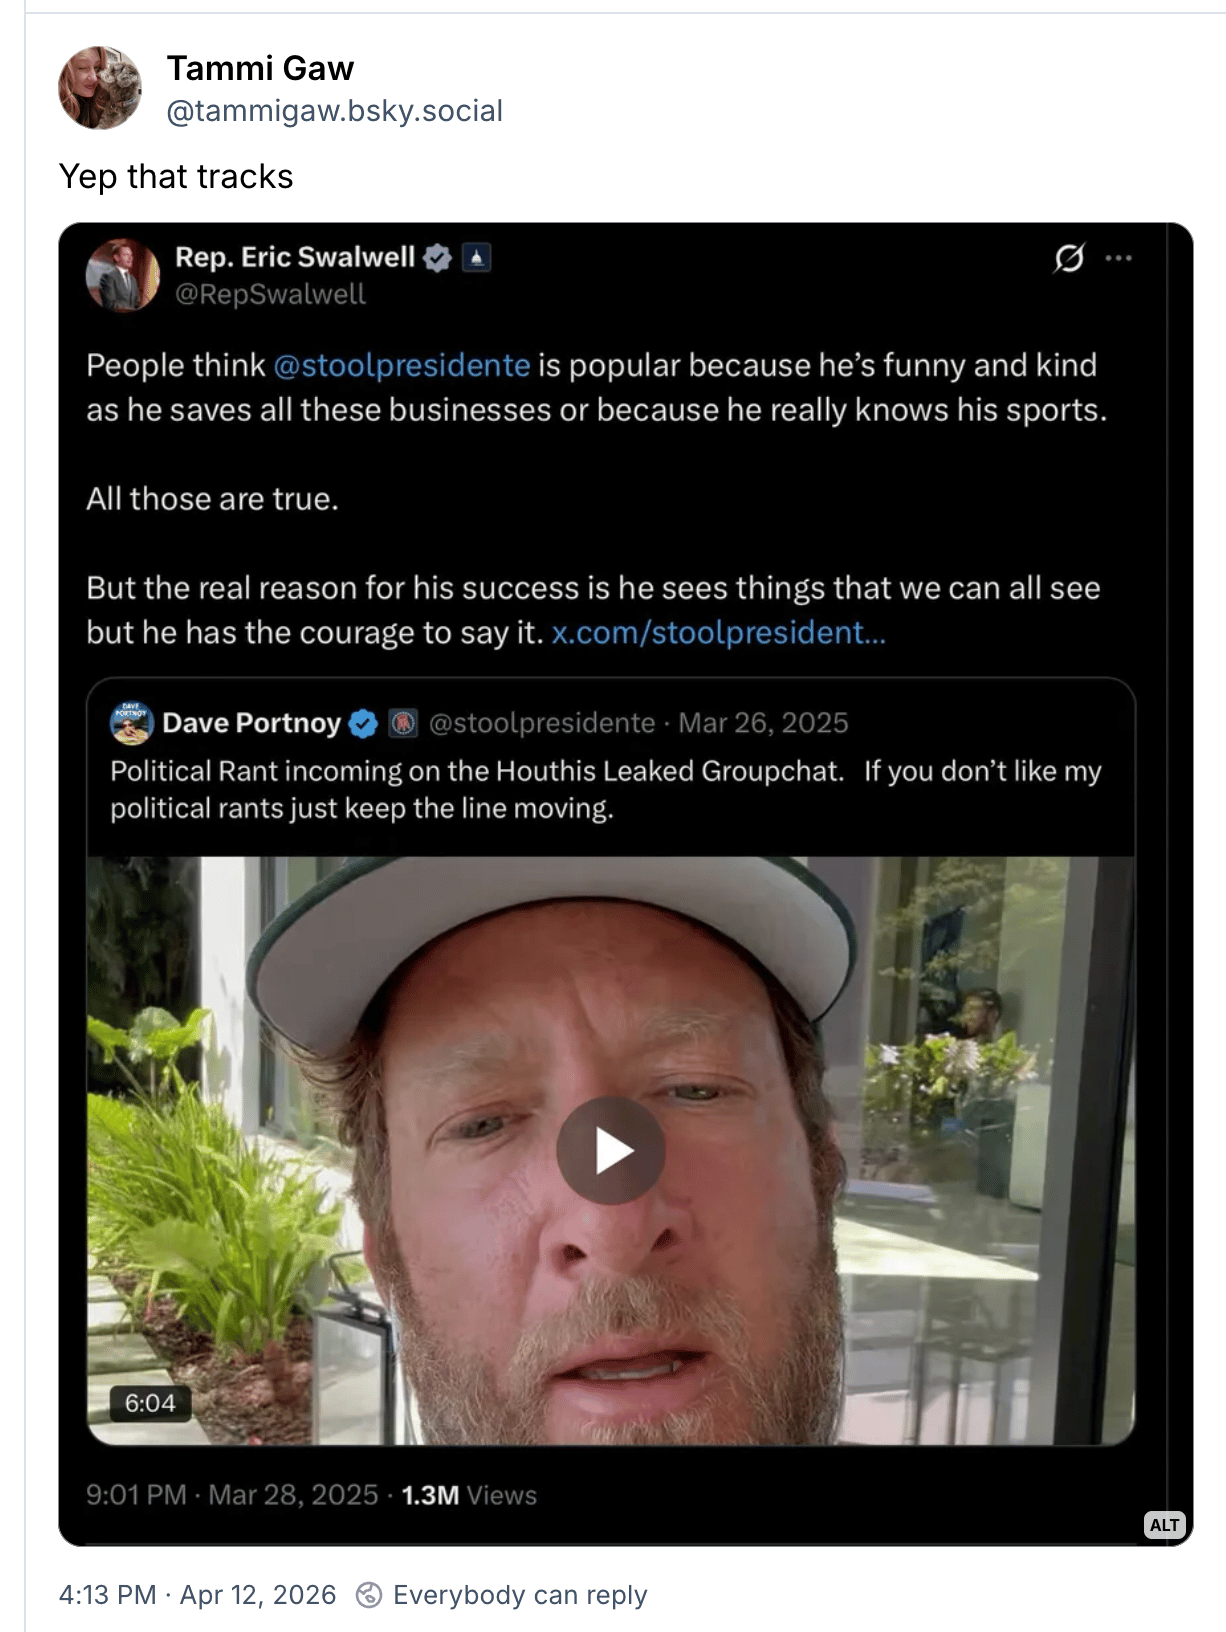The height and width of the screenshot is (1632, 1226).
Task: Click the 4:13 PM · Apr 12, 2026 timestamp
Action: [x=197, y=1594]
